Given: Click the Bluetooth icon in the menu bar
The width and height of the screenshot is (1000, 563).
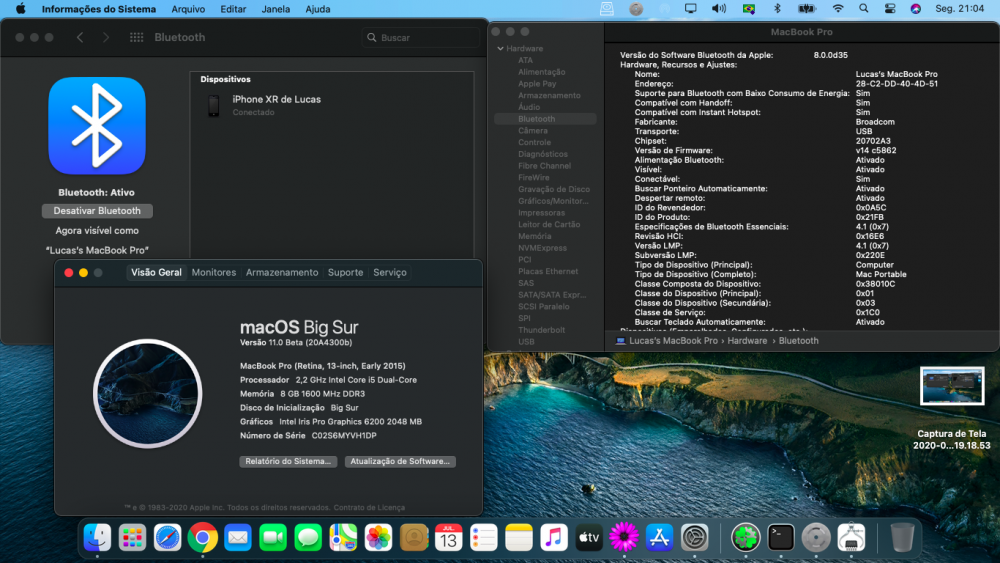Looking at the screenshot, I should 777,9.
